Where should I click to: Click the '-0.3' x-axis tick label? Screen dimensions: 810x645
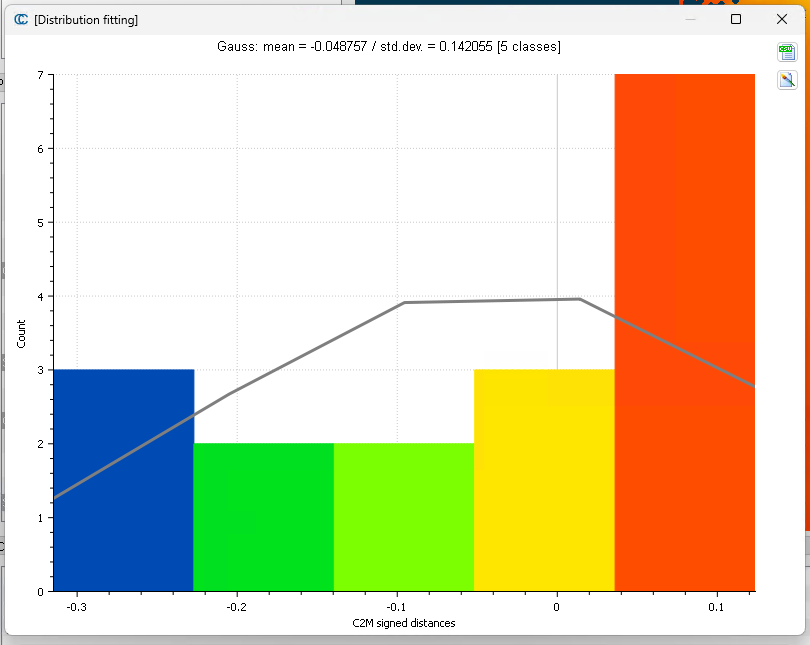(76, 607)
